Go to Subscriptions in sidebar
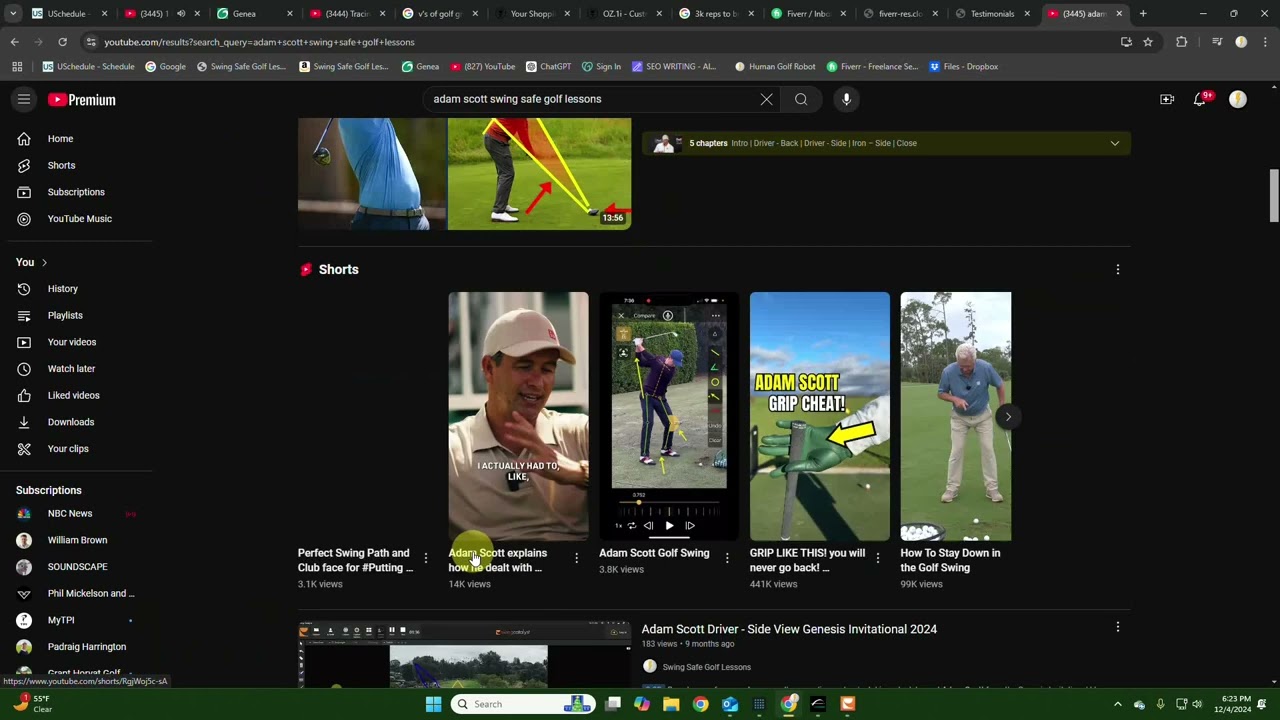Viewport: 1280px width, 720px height. 76,192
